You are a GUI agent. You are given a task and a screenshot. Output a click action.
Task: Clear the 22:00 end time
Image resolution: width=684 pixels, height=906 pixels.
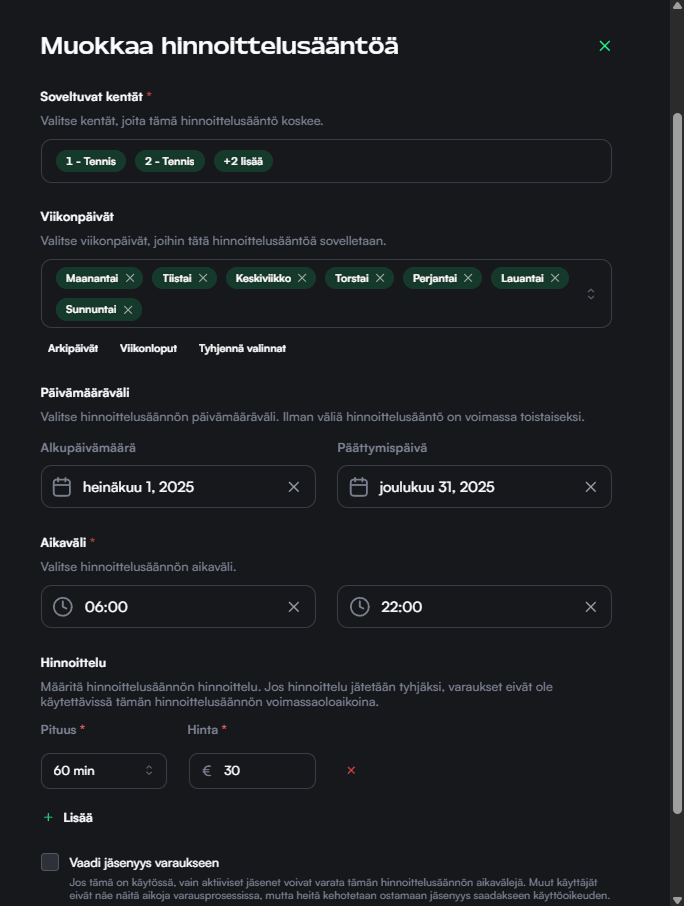(x=590, y=607)
